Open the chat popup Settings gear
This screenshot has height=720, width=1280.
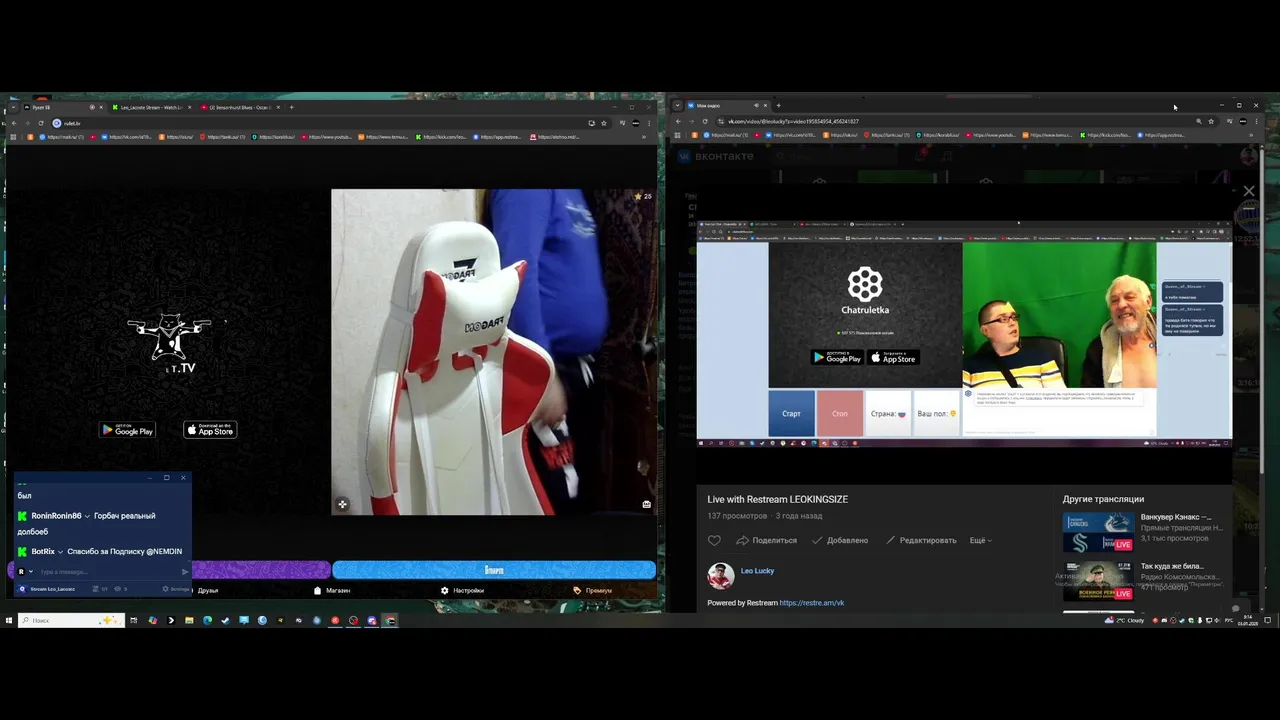(175, 589)
